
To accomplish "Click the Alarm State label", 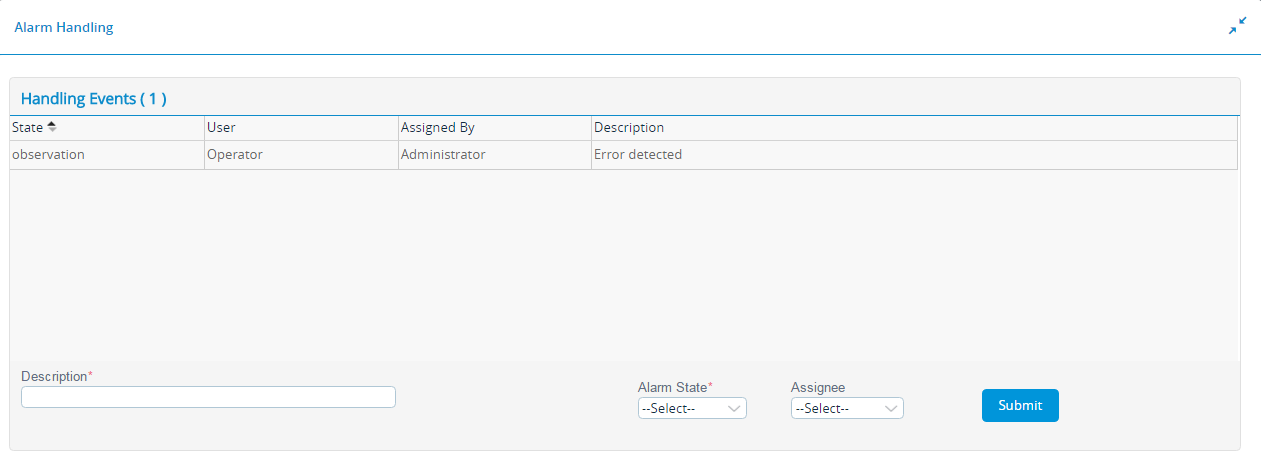I will [672, 387].
